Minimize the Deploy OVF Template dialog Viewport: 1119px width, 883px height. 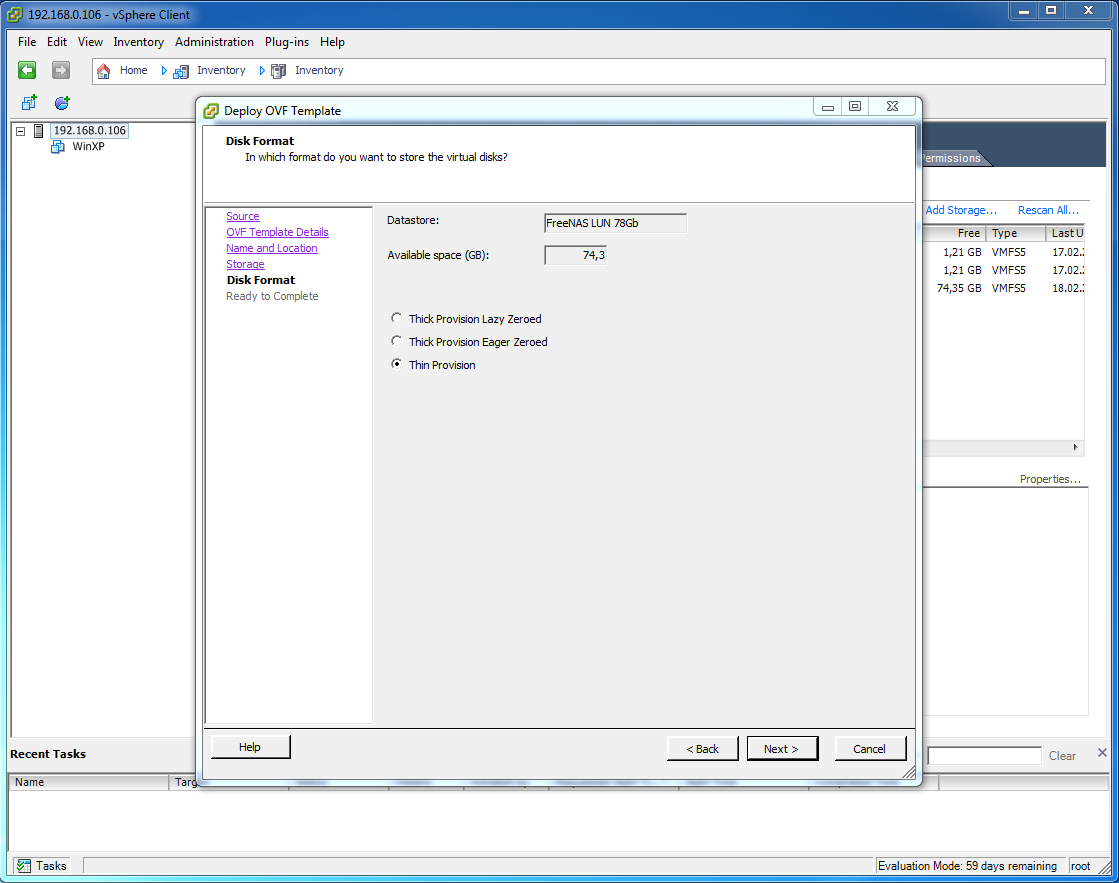click(828, 106)
